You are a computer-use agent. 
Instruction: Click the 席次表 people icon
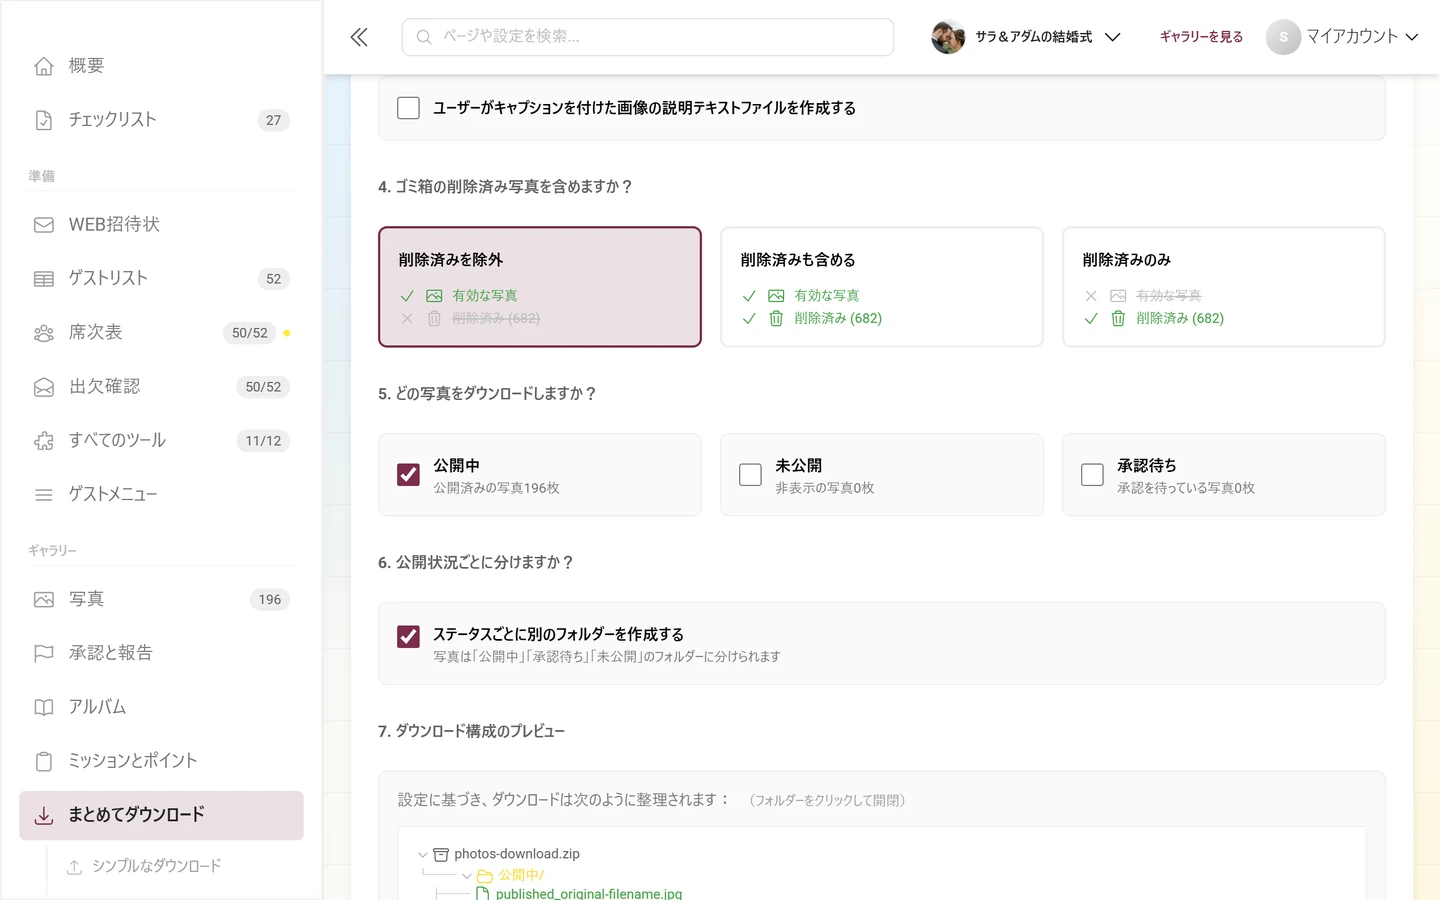click(x=44, y=333)
